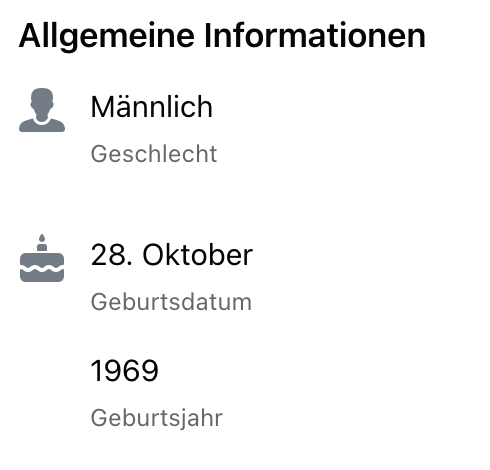Click the "Geburtsjahr" caption text
Viewport: 490px width, 470px height.
tap(157, 418)
